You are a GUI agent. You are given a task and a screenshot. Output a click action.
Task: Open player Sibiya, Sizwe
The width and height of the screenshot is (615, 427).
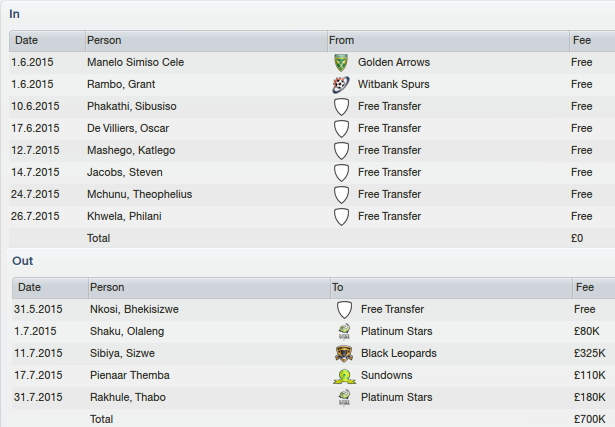click(122, 353)
